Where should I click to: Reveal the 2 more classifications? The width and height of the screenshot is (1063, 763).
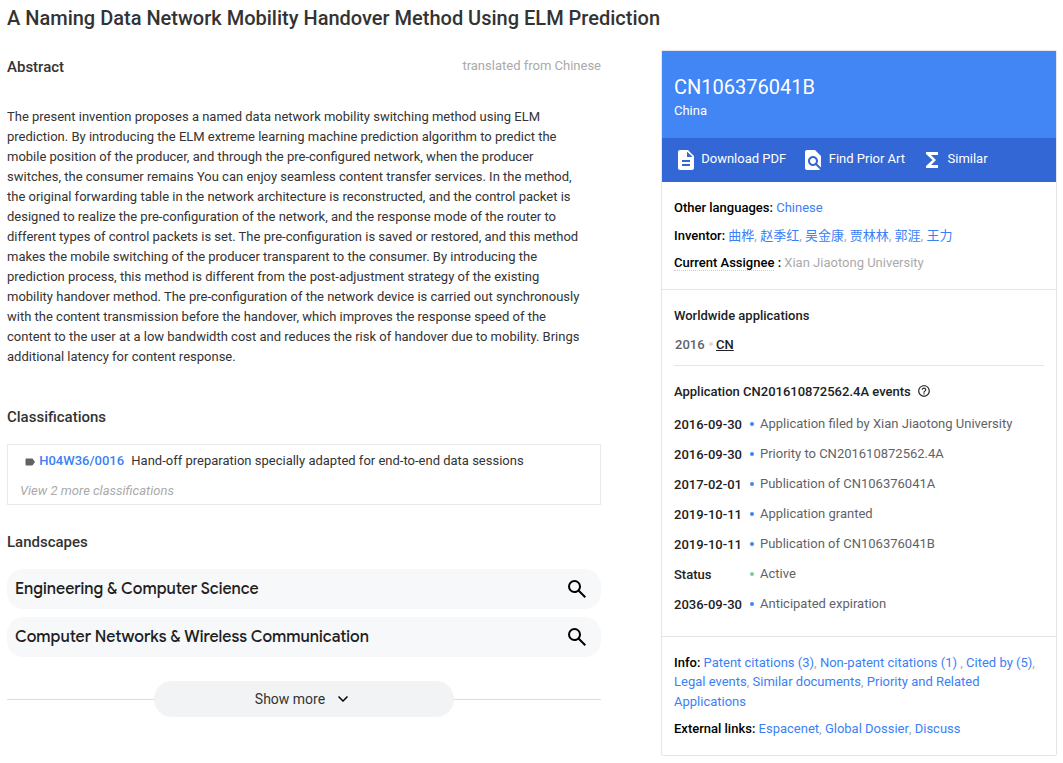tap(97, 490)
